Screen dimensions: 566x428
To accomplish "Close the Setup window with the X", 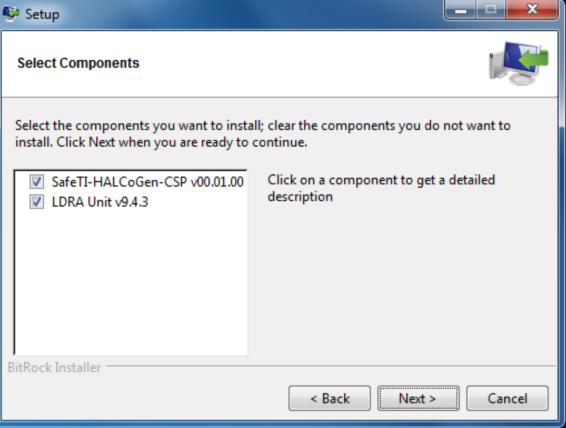I will pyautogui.click(x=532, y=10).
